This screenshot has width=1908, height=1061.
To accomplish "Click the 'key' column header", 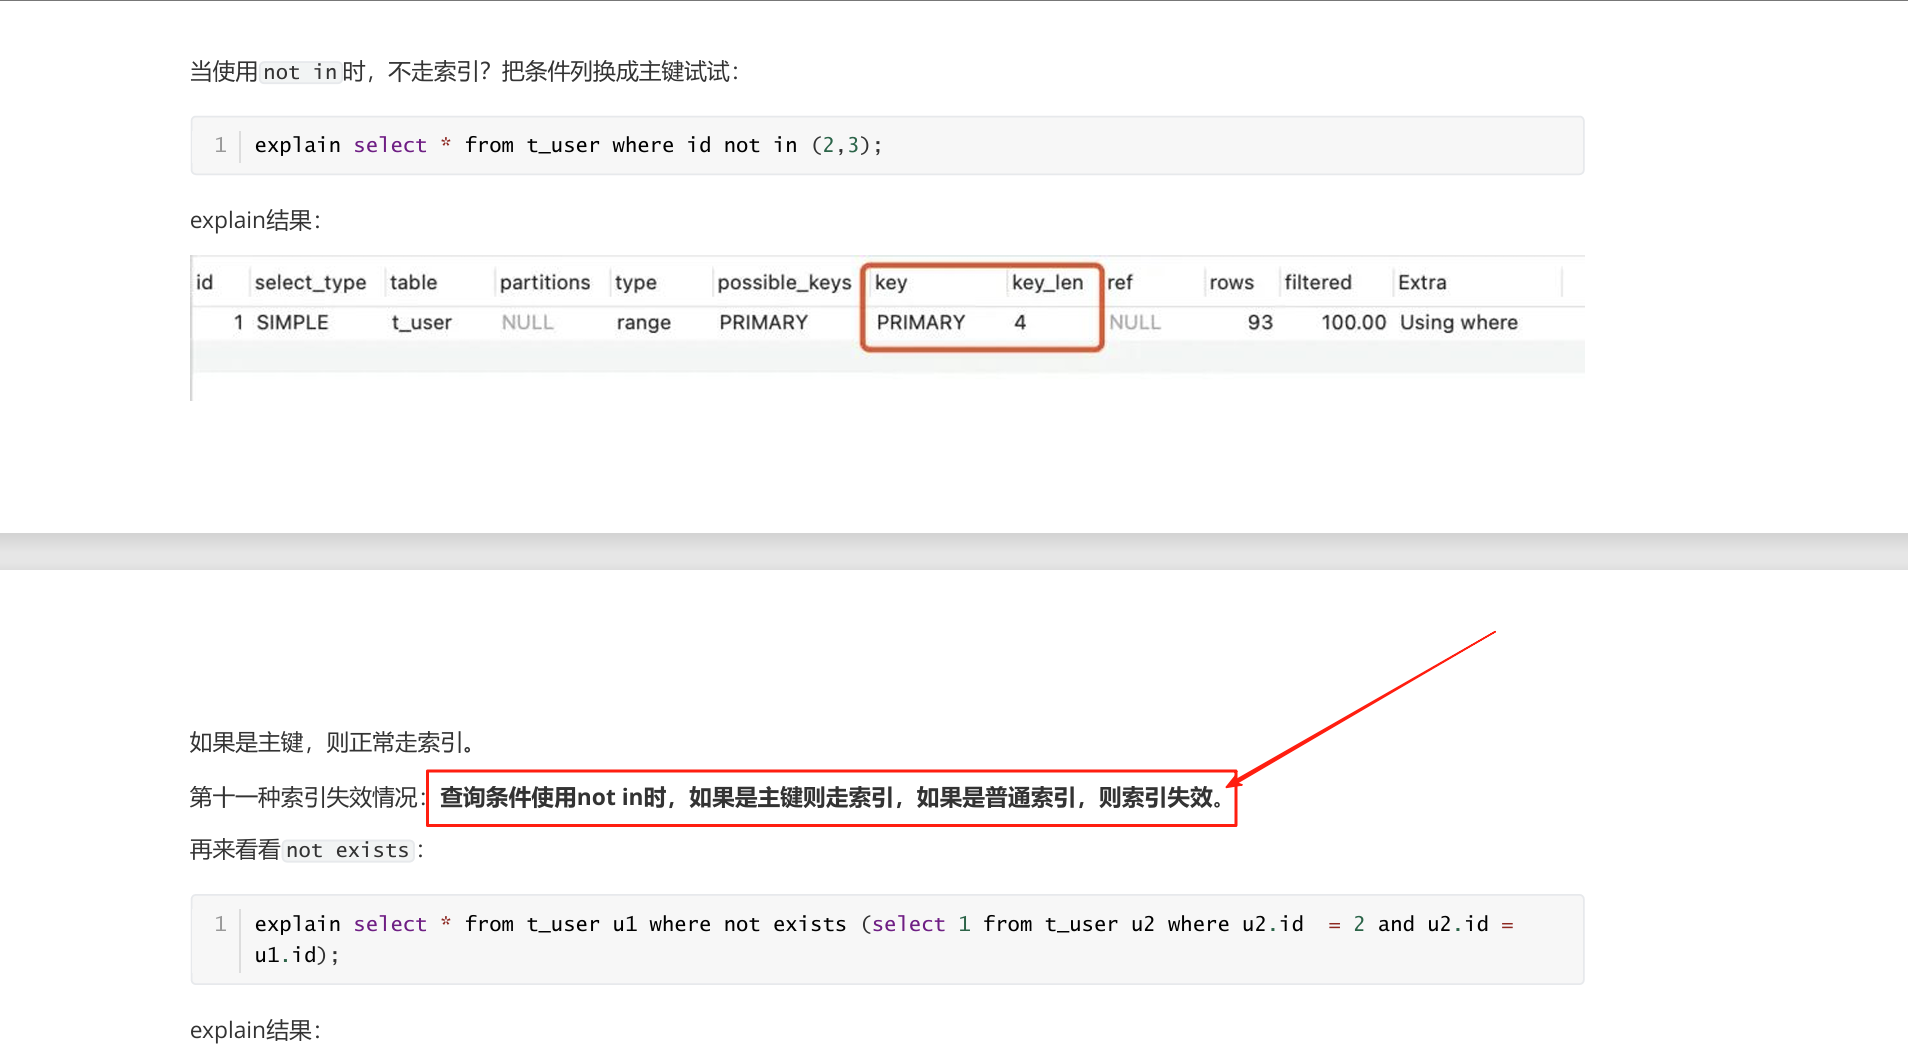I will pyautogui.click(x=891, y=283).
